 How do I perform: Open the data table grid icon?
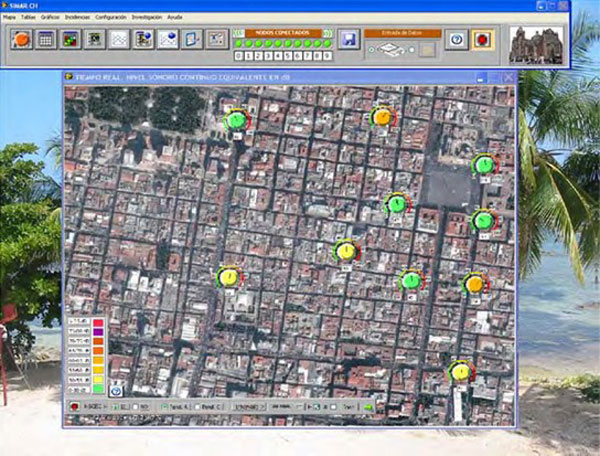(46, 40)
